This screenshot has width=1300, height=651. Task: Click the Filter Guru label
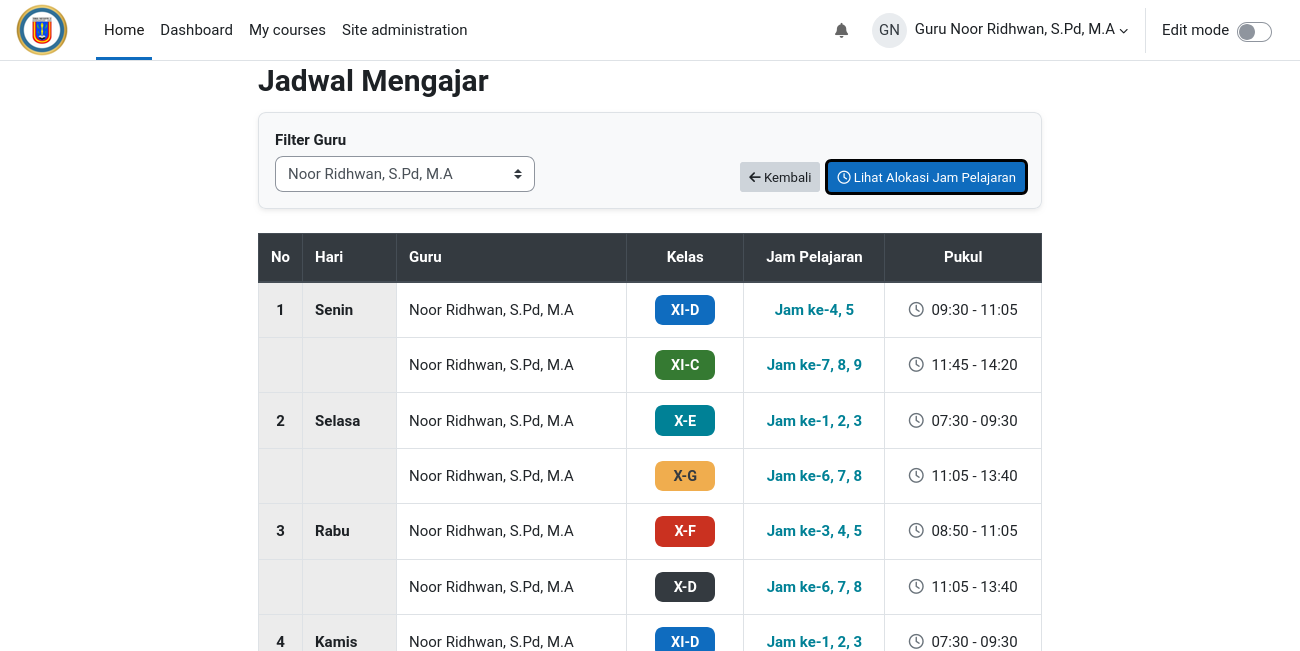310,140
